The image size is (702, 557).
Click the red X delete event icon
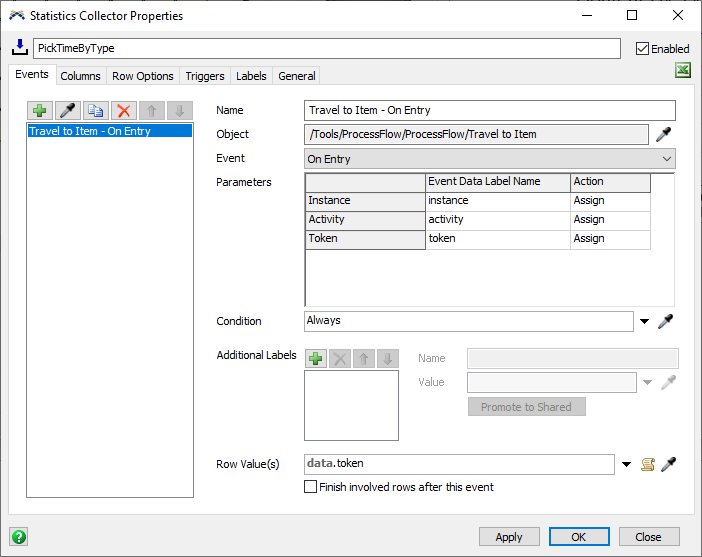coord(124,111)
